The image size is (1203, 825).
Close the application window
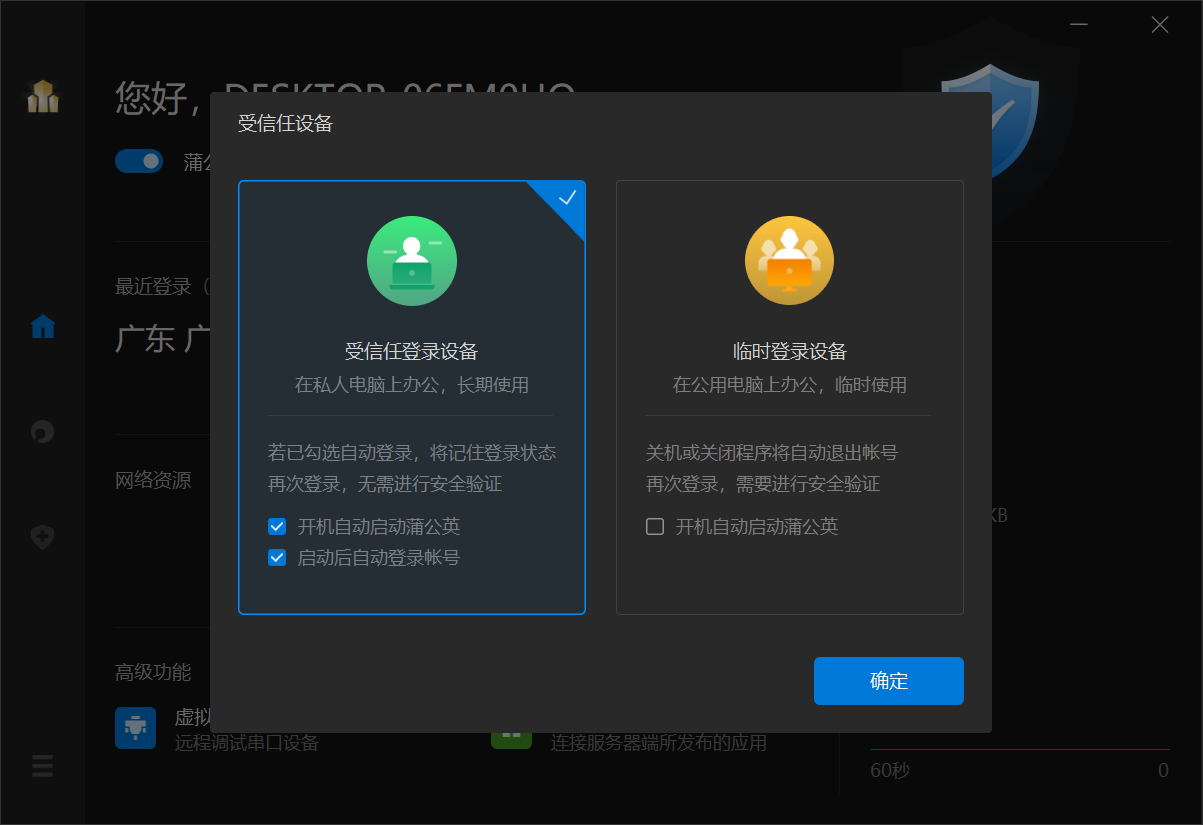pos(1160,25)
